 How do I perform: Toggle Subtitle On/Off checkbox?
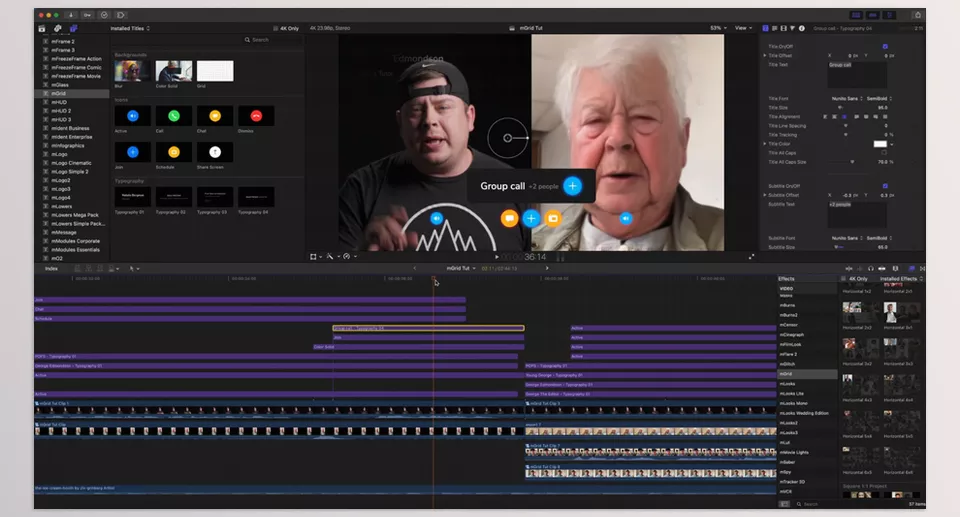coord(885,186)
